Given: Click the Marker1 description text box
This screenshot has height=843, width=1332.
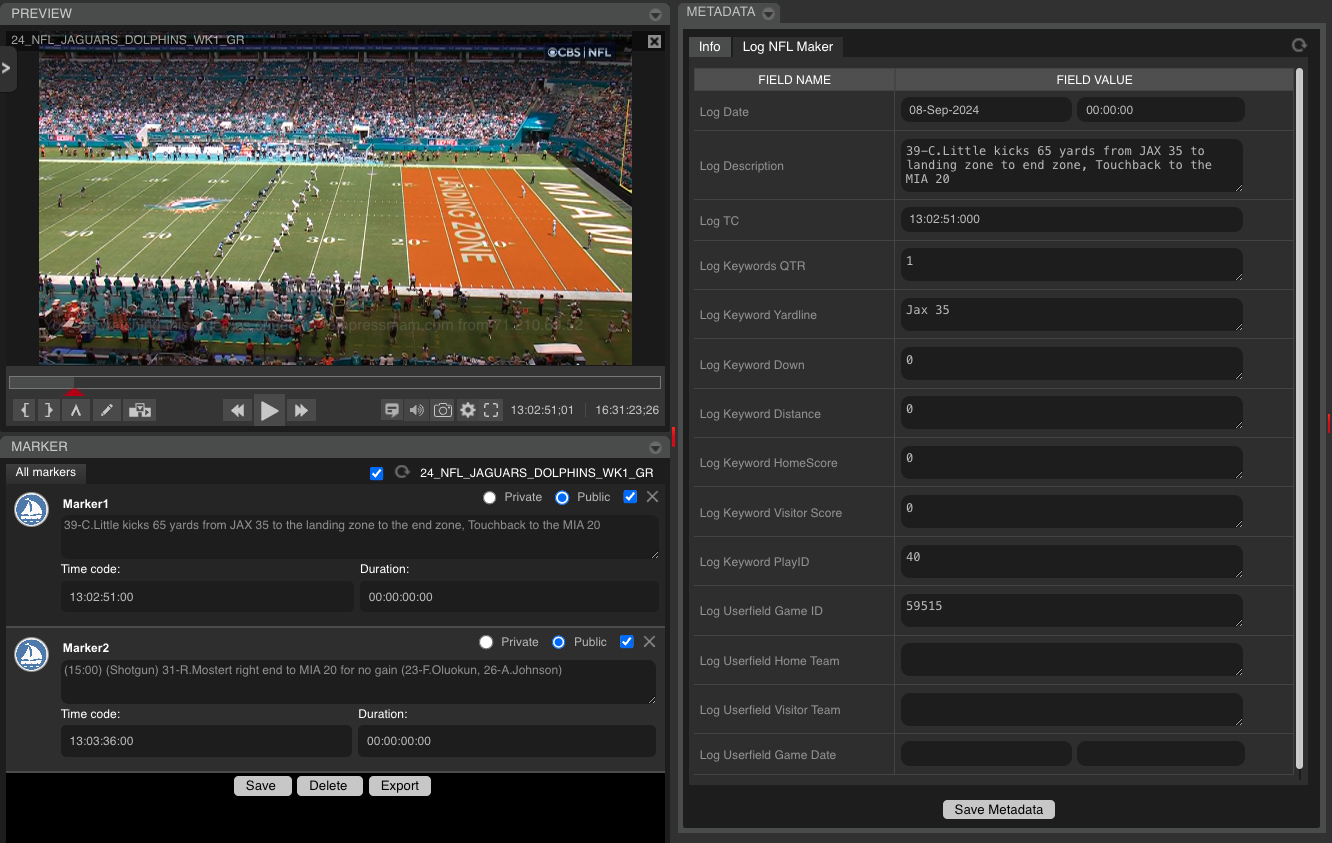Looking at the screenshot, I should (x=360, y=537).
